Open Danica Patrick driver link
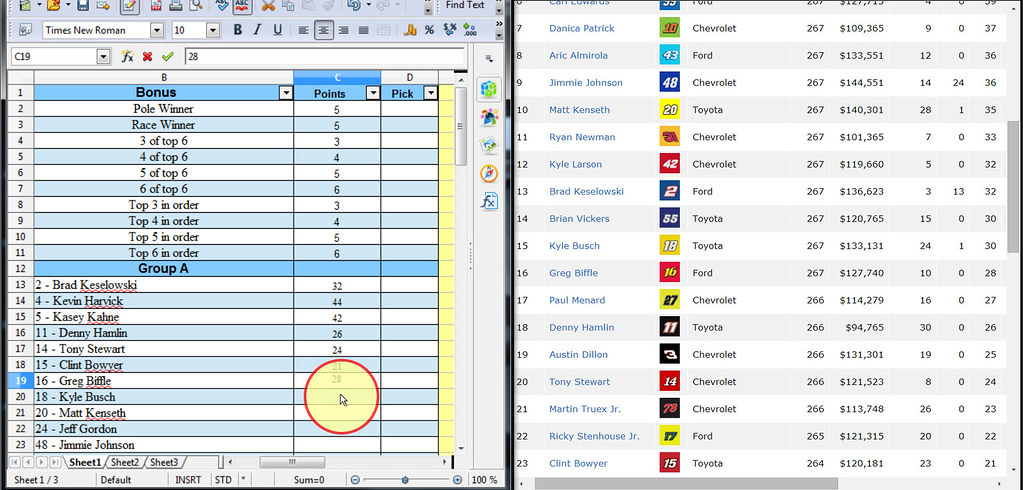This screenshot has width=1023, height=490. 581,28
